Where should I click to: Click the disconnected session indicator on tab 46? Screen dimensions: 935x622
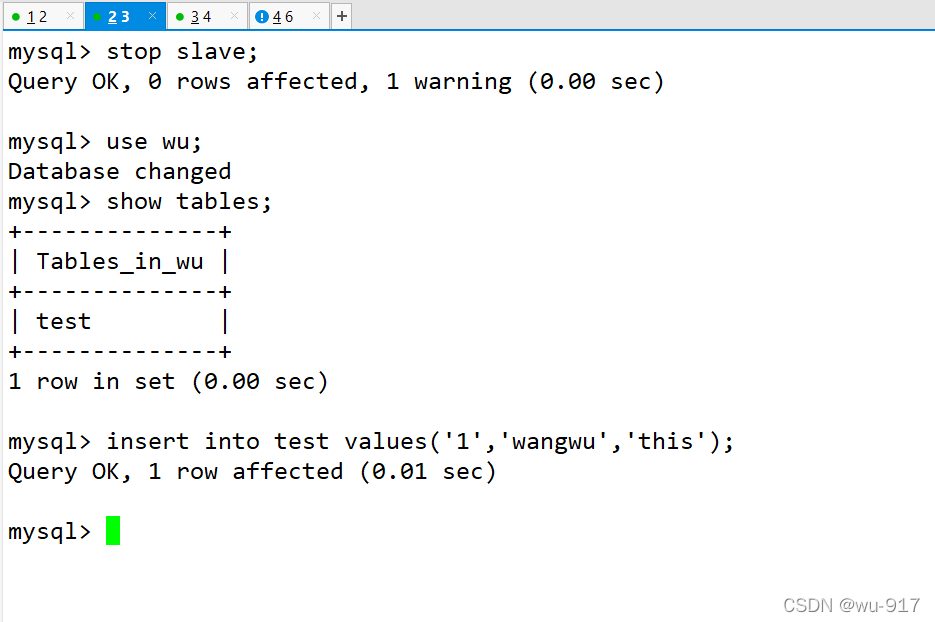[262, 15]
